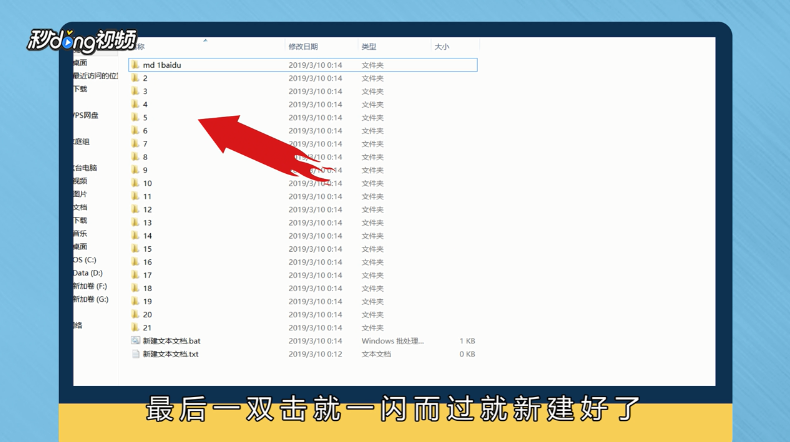790x442 pixels.
Task: Click the 0 KB size of txt file
Action: 467,354
